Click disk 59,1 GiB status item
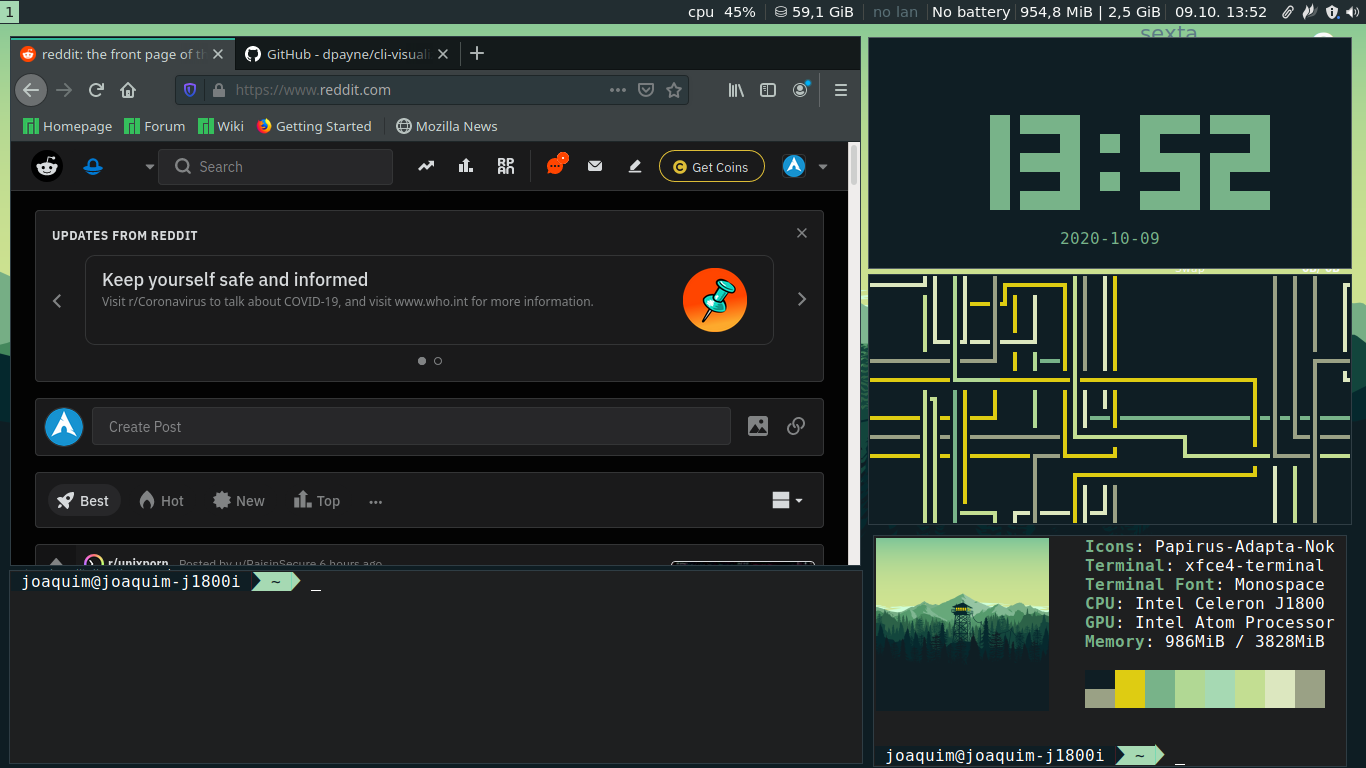 coord(814,12)
